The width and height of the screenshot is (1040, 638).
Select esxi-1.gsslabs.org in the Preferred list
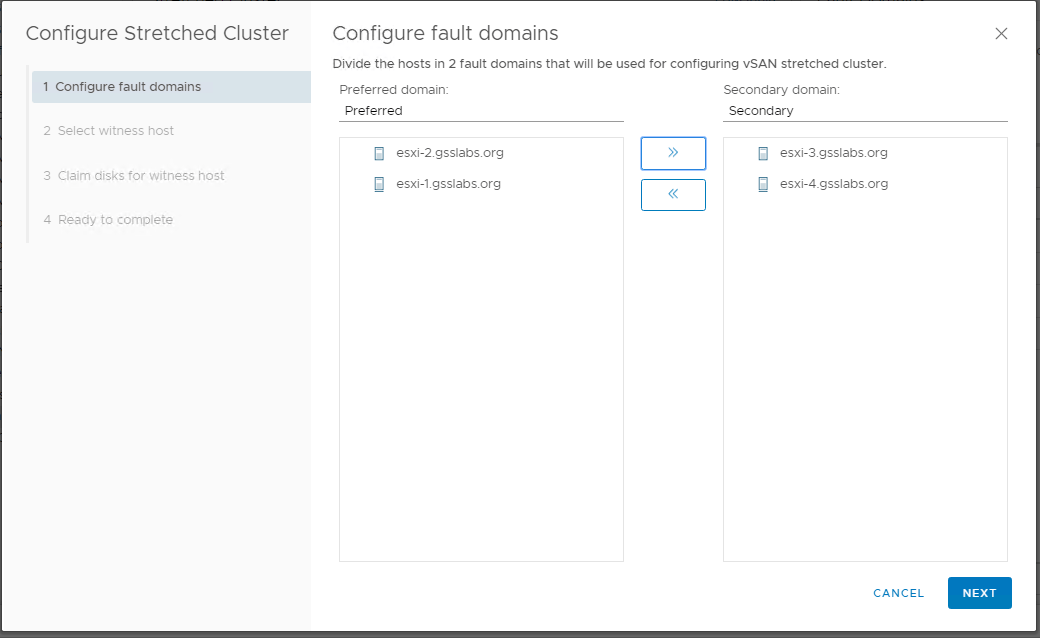[x=448, y=184]
